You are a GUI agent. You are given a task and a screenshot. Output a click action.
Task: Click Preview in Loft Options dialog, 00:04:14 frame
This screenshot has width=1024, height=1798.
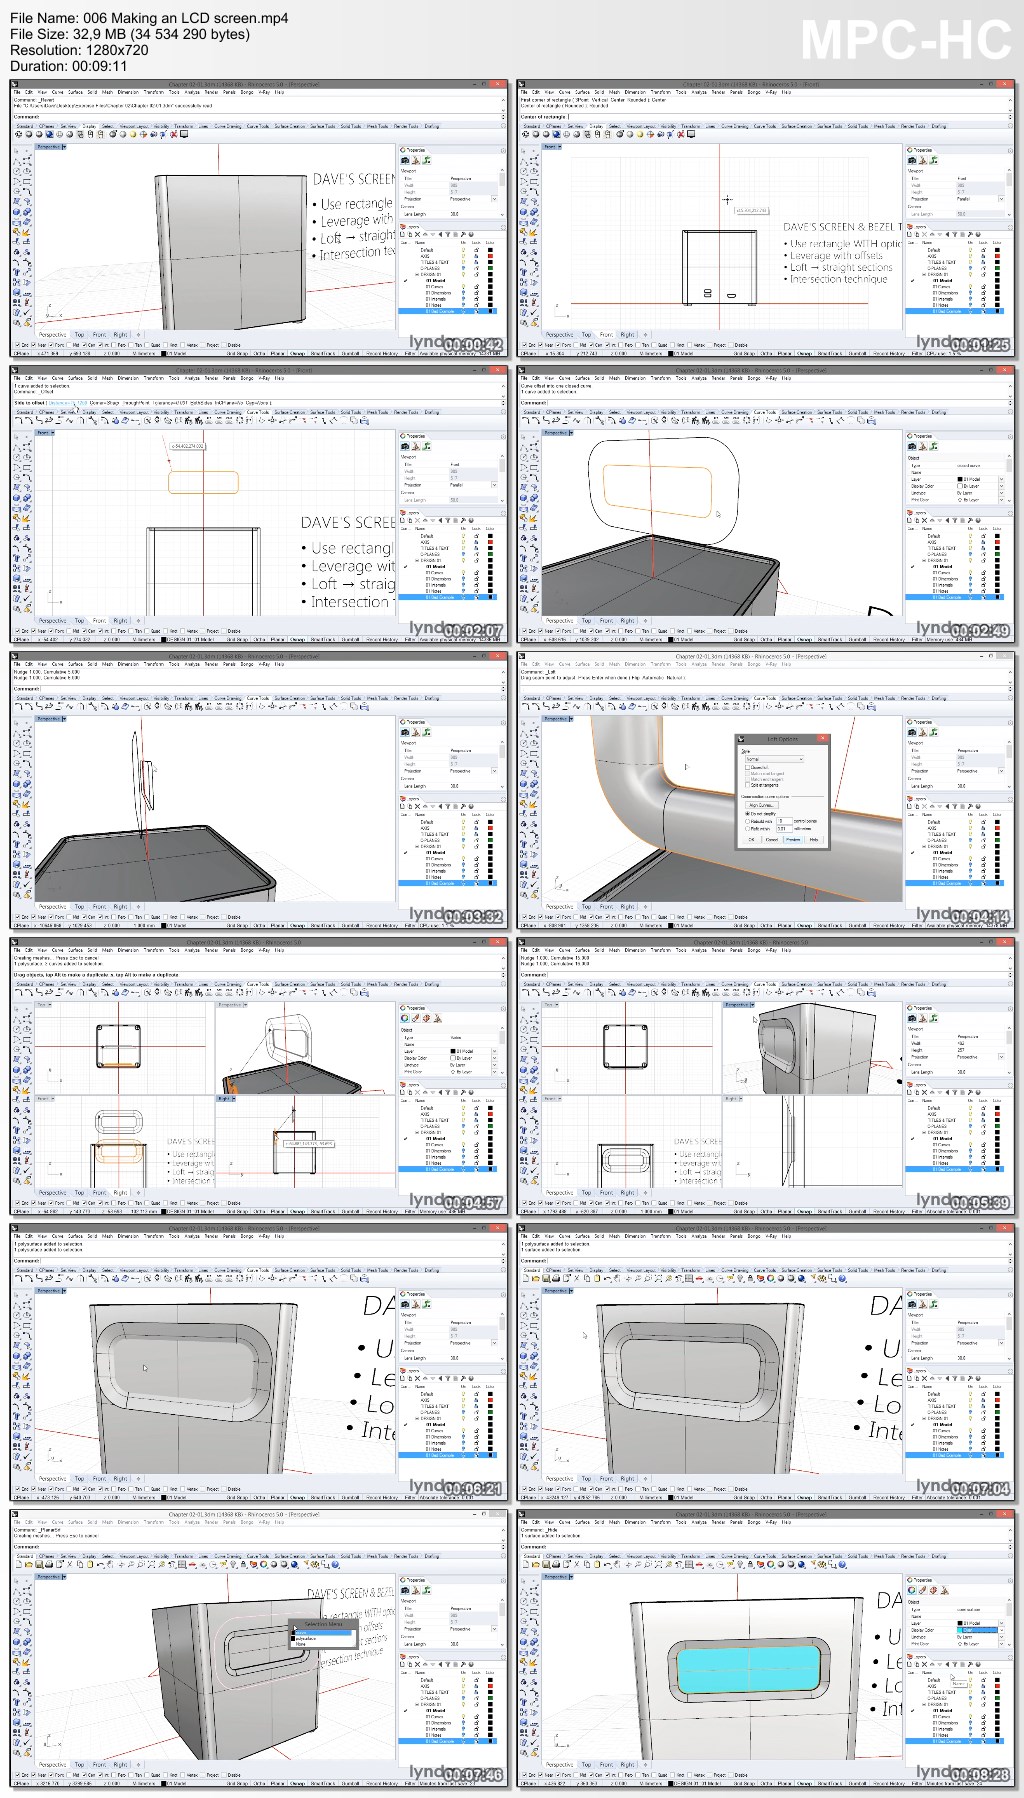[793, 840]
